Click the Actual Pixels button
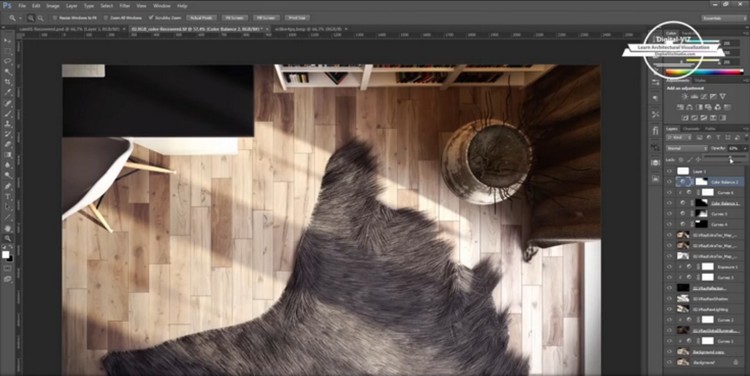This screenshot has height=376, width=750. point(201,18)
